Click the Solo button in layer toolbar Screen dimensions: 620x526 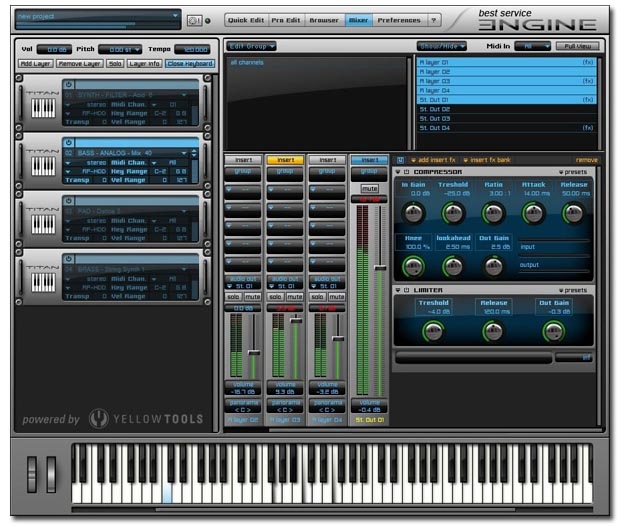(115, 64)
